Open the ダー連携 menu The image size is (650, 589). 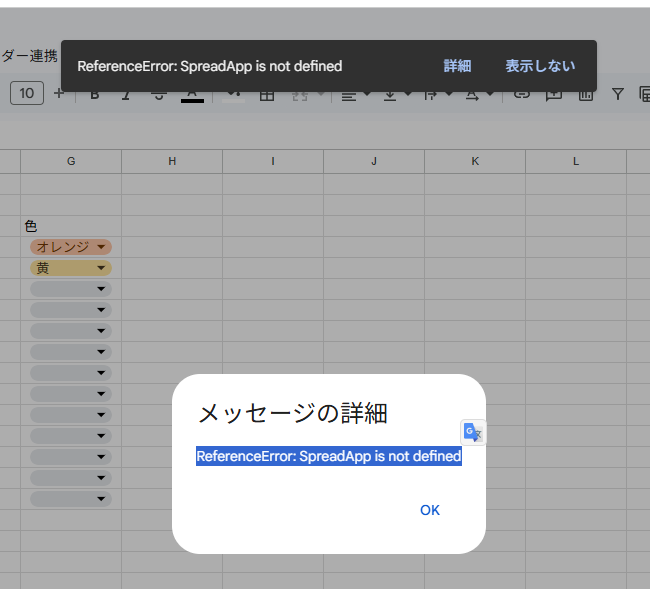click(x=30, y=56)
